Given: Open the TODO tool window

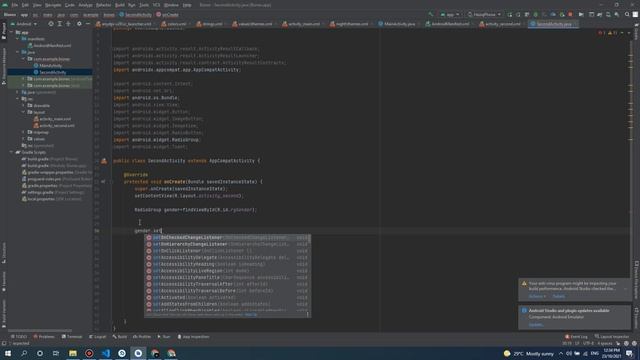Looking at the screenshot, I should (18, 337).
